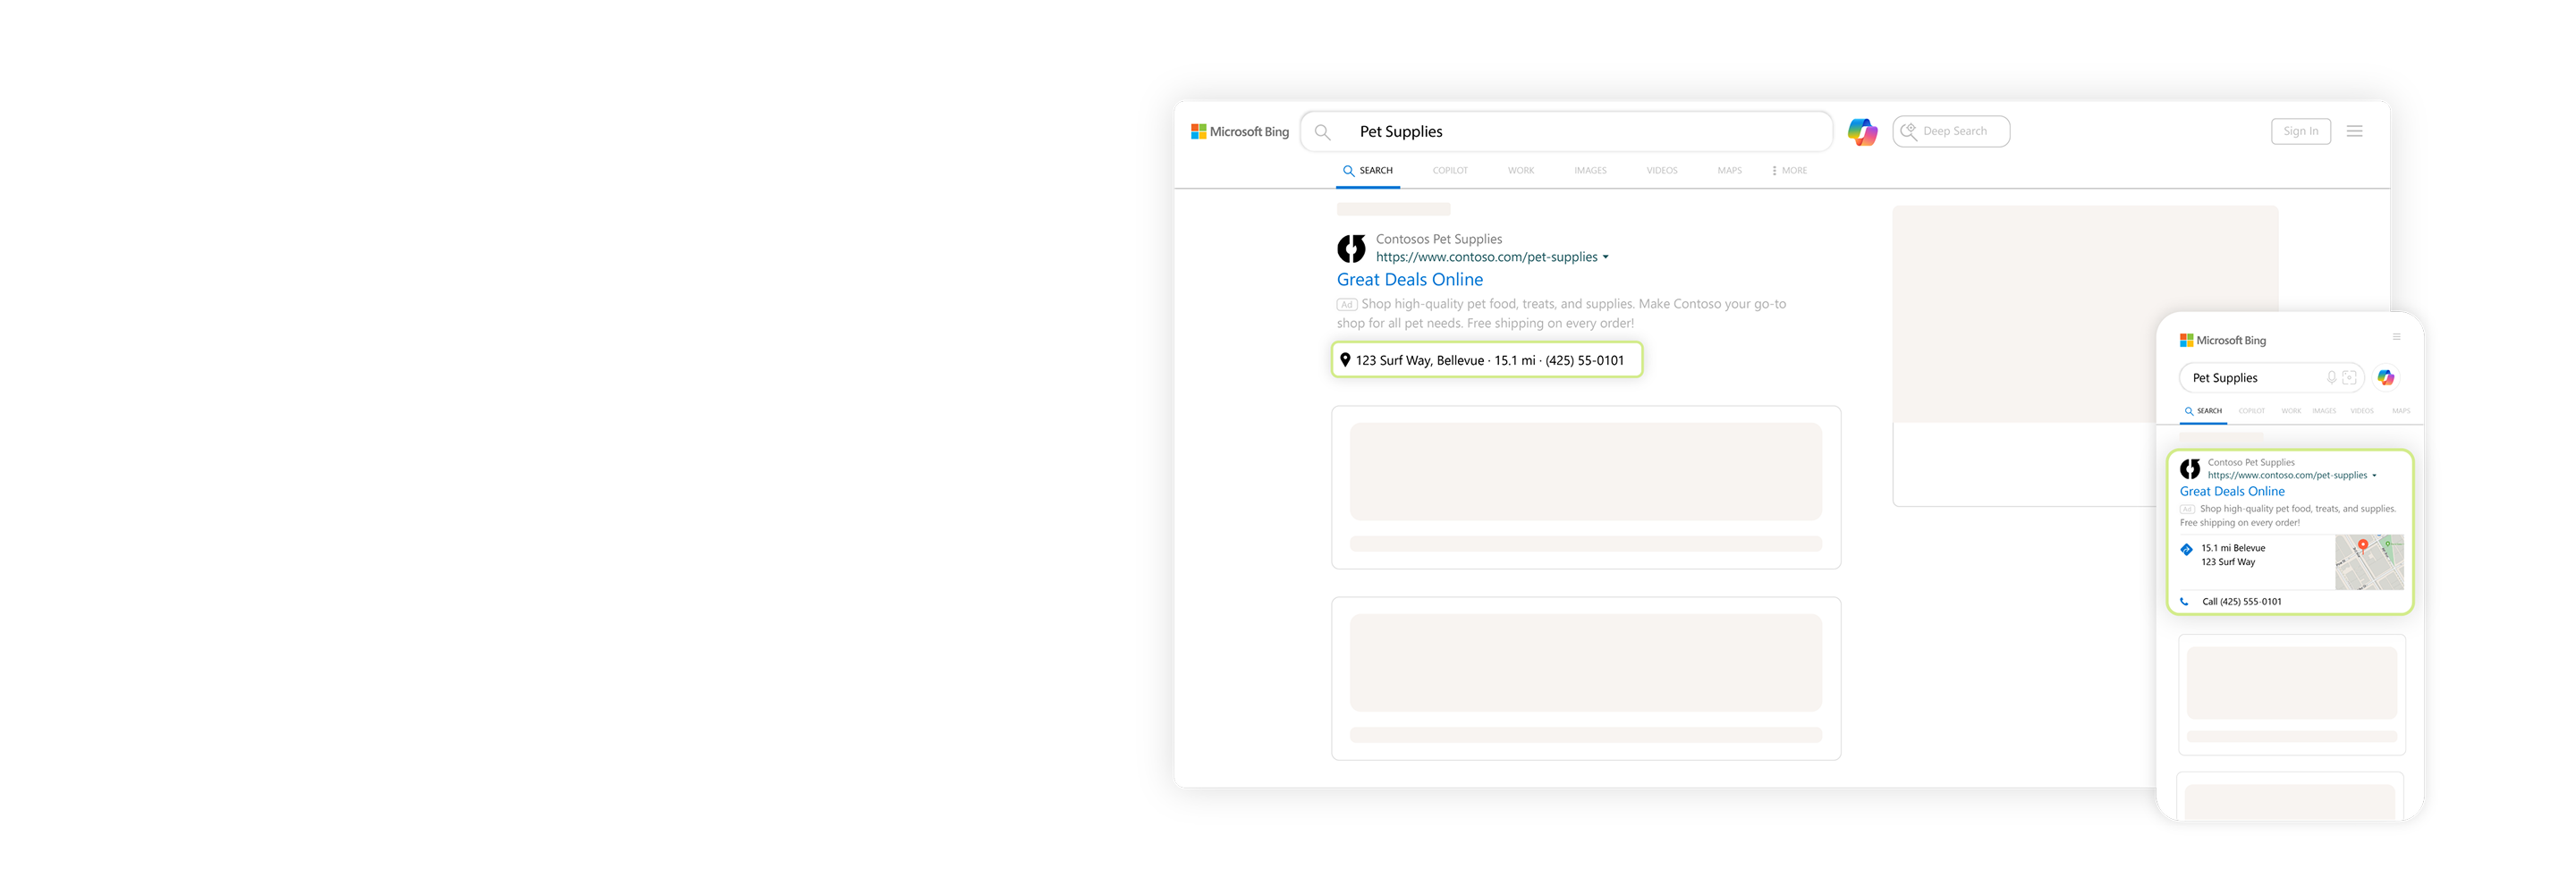Expand the desktop ad URL dropdown arrow

point(1606,257)
